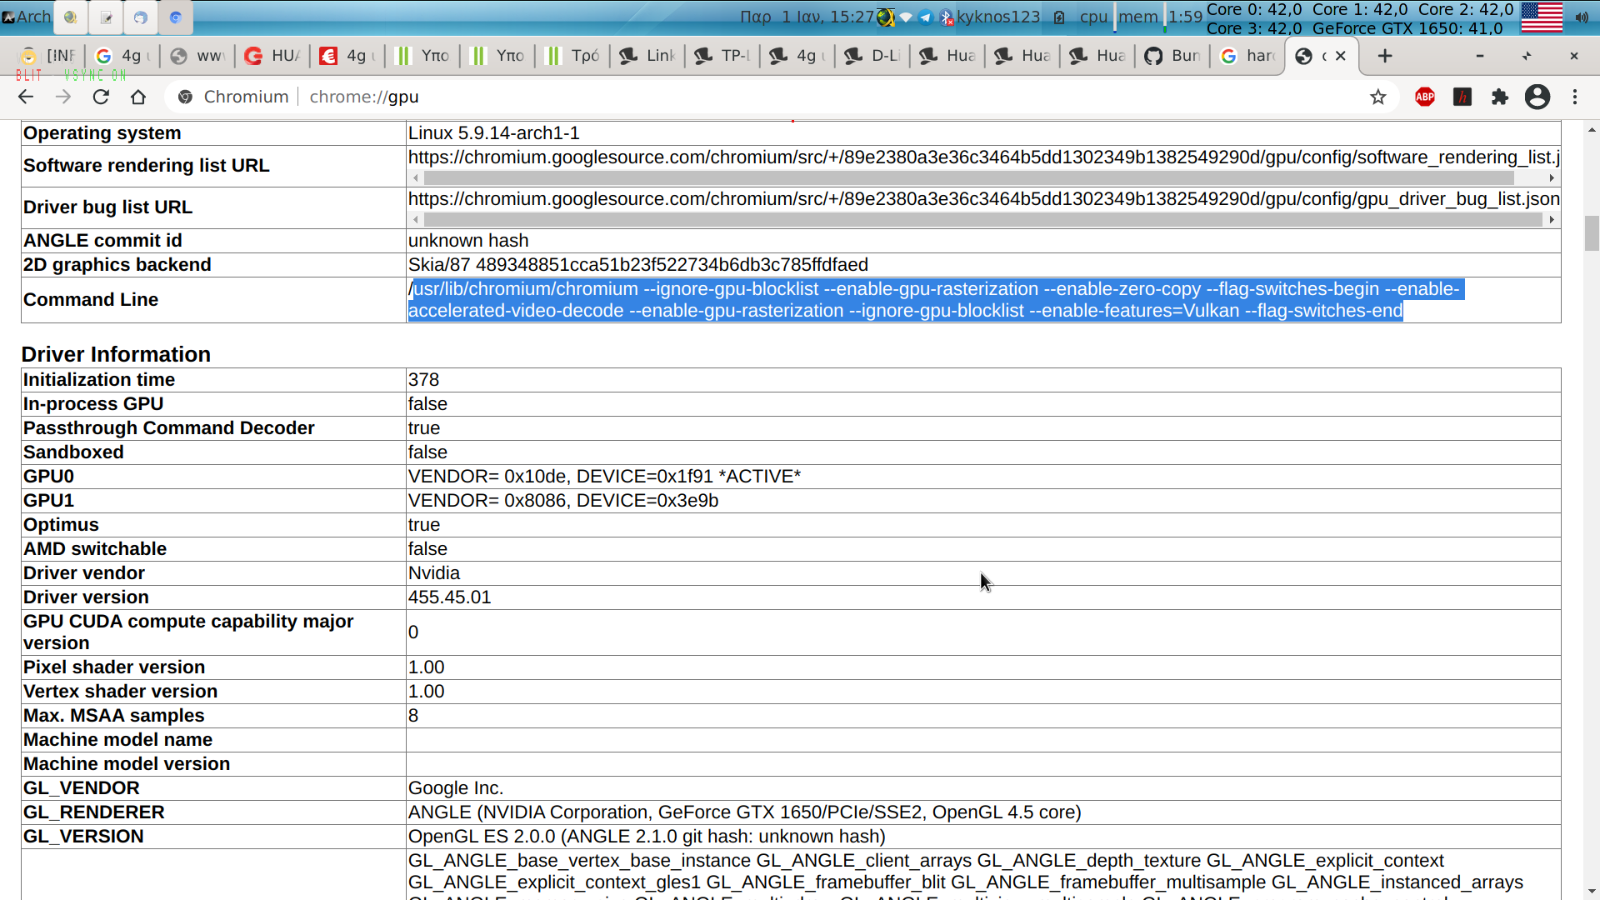1600x900 pixels.
Task: Click the light blue Chromium icon in top panel
Action: (140, 17)
